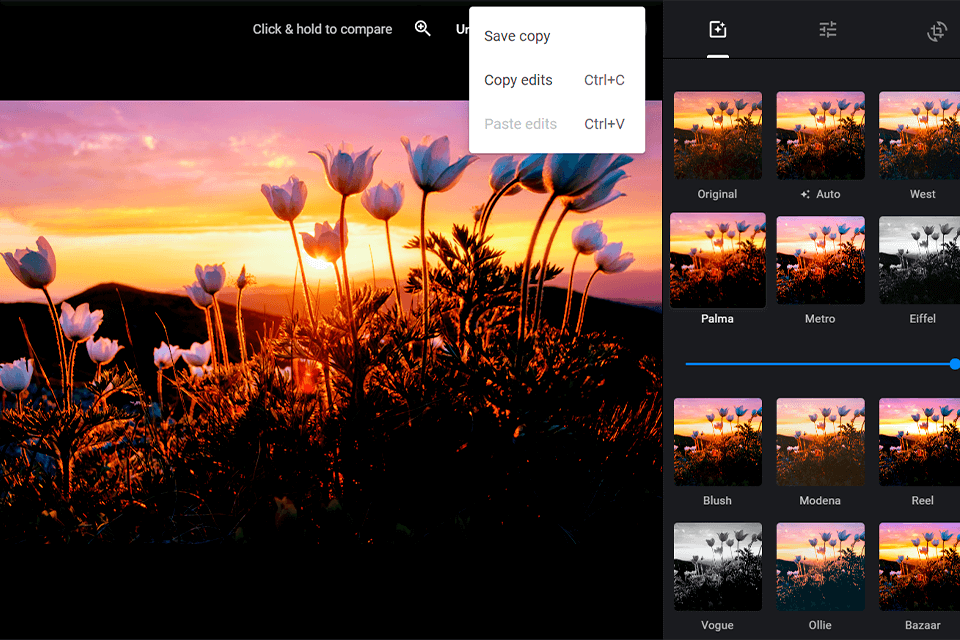Image resolution: width=960 pixels, height=640 pixels.
Task: Apply the Eiffel black-and-white filter
Action: pyautogui.click(x=920, y=260)
